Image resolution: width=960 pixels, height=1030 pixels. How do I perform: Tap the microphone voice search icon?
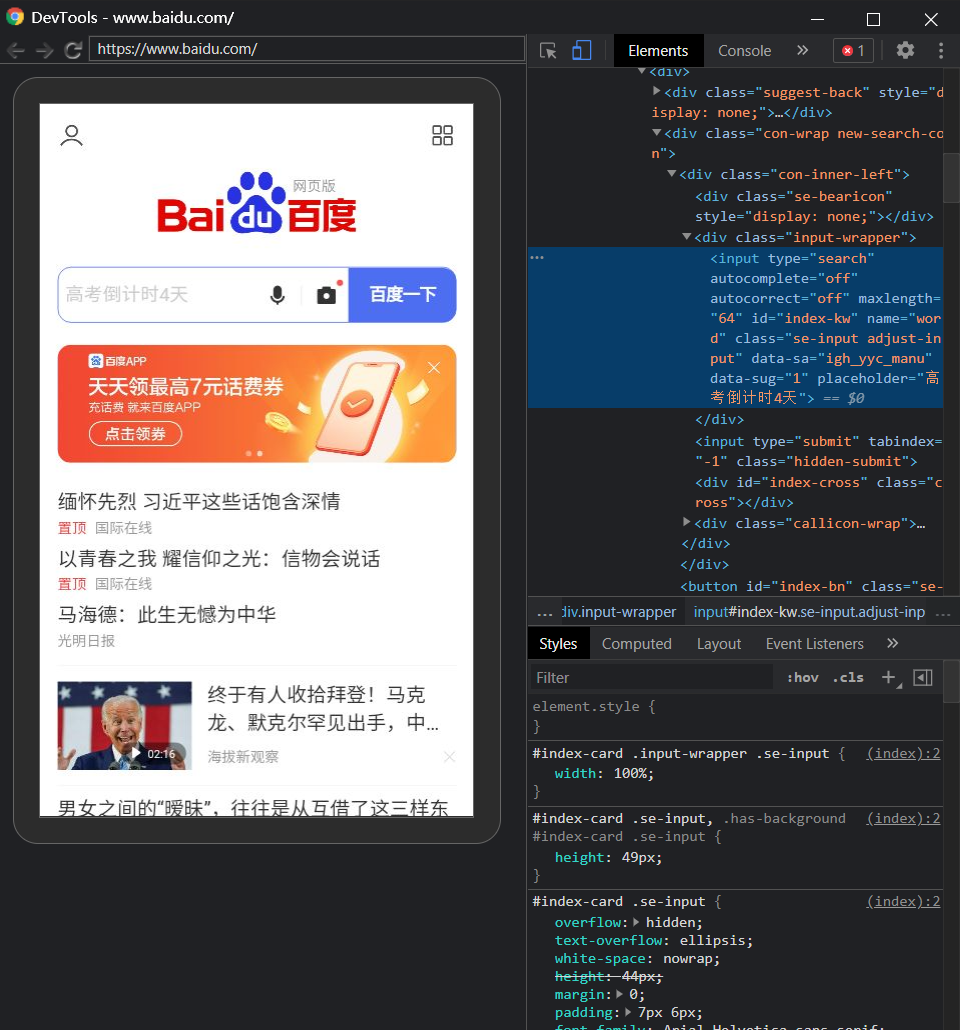[277, 295]
